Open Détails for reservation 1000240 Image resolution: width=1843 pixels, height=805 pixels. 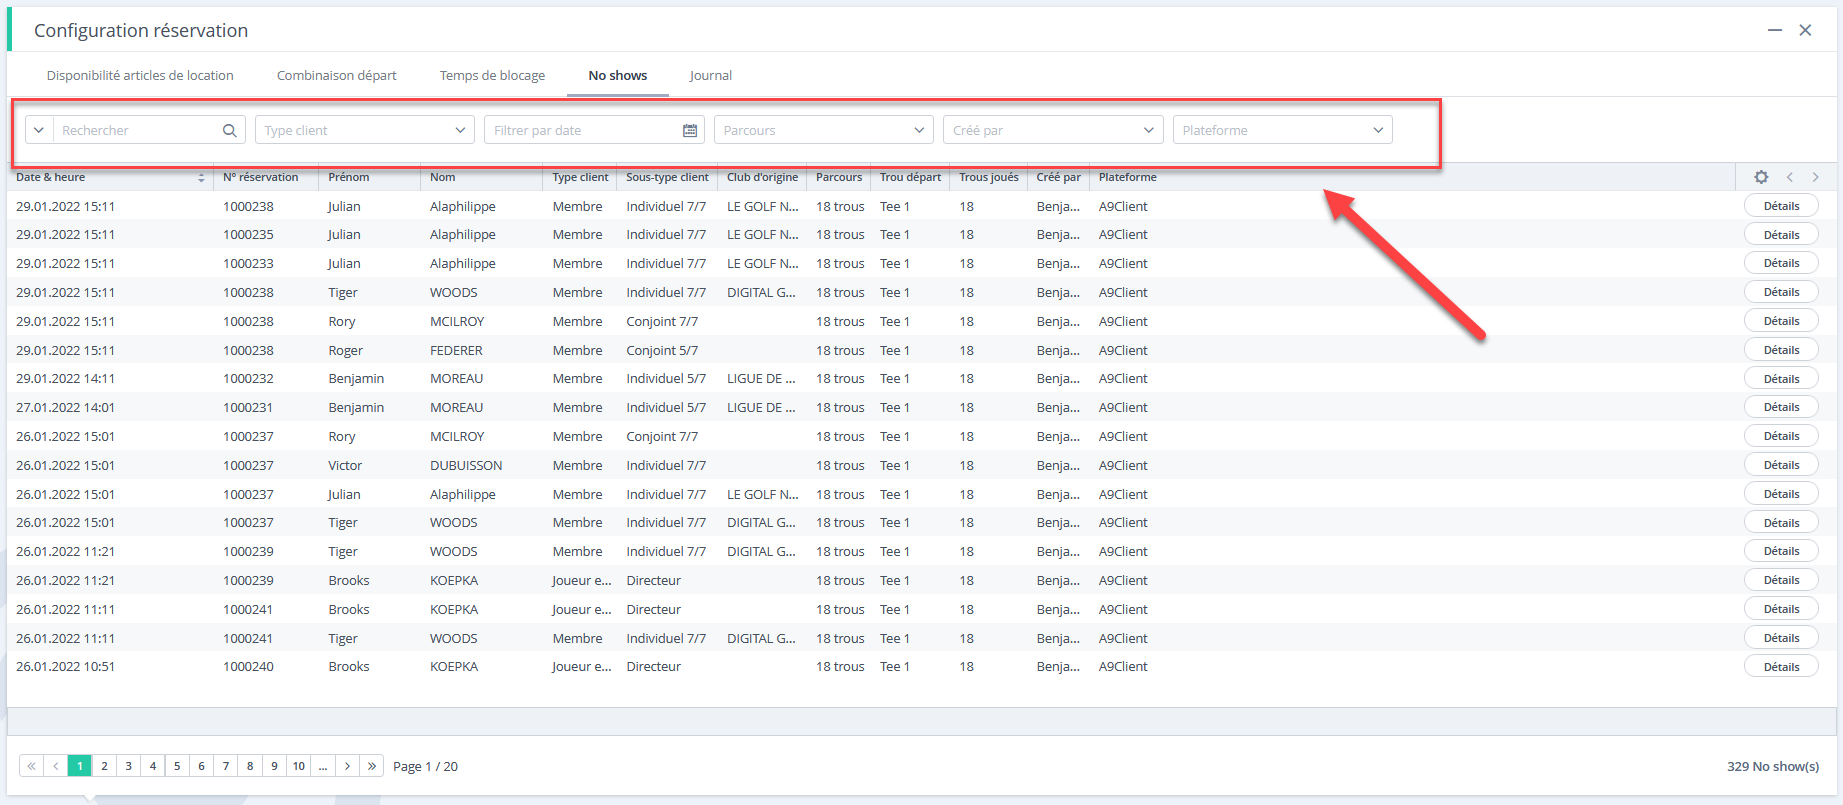(1781, 667)
